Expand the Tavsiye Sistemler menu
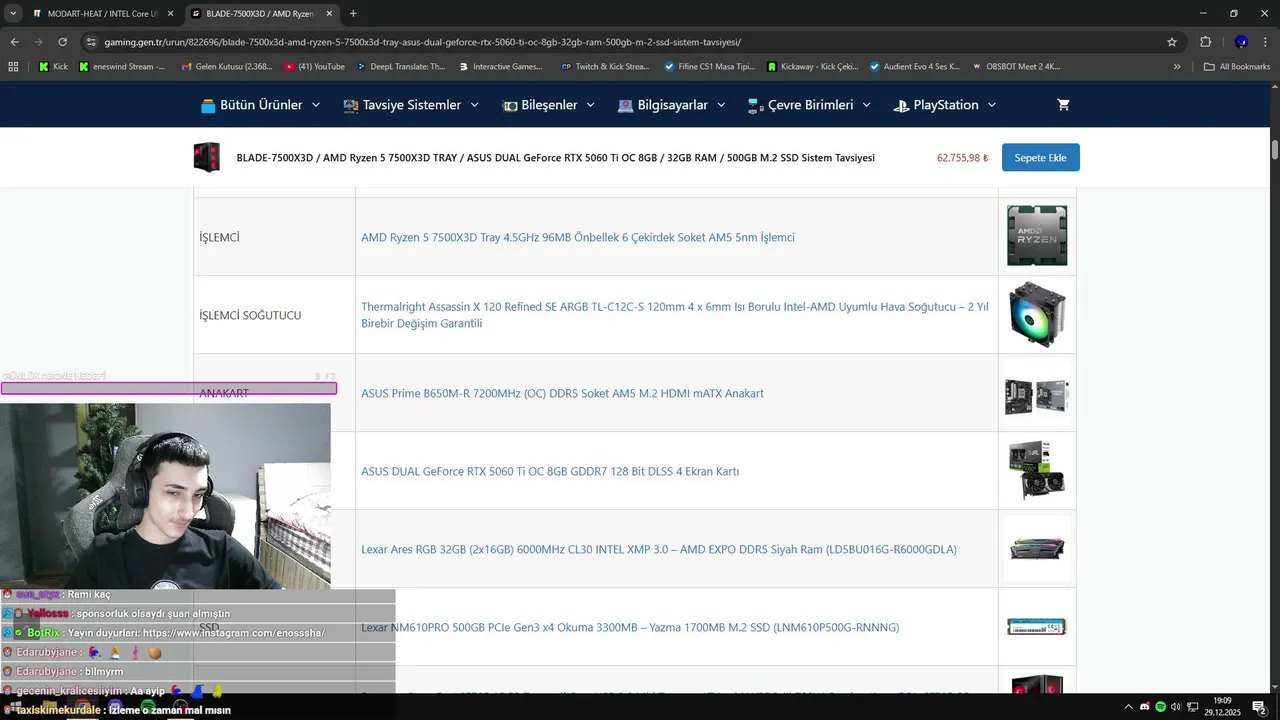 point(411,105)
